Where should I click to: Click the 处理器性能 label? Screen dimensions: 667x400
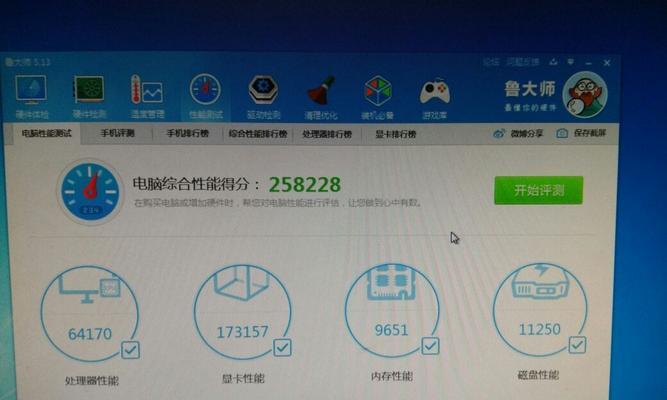[92, 380]
